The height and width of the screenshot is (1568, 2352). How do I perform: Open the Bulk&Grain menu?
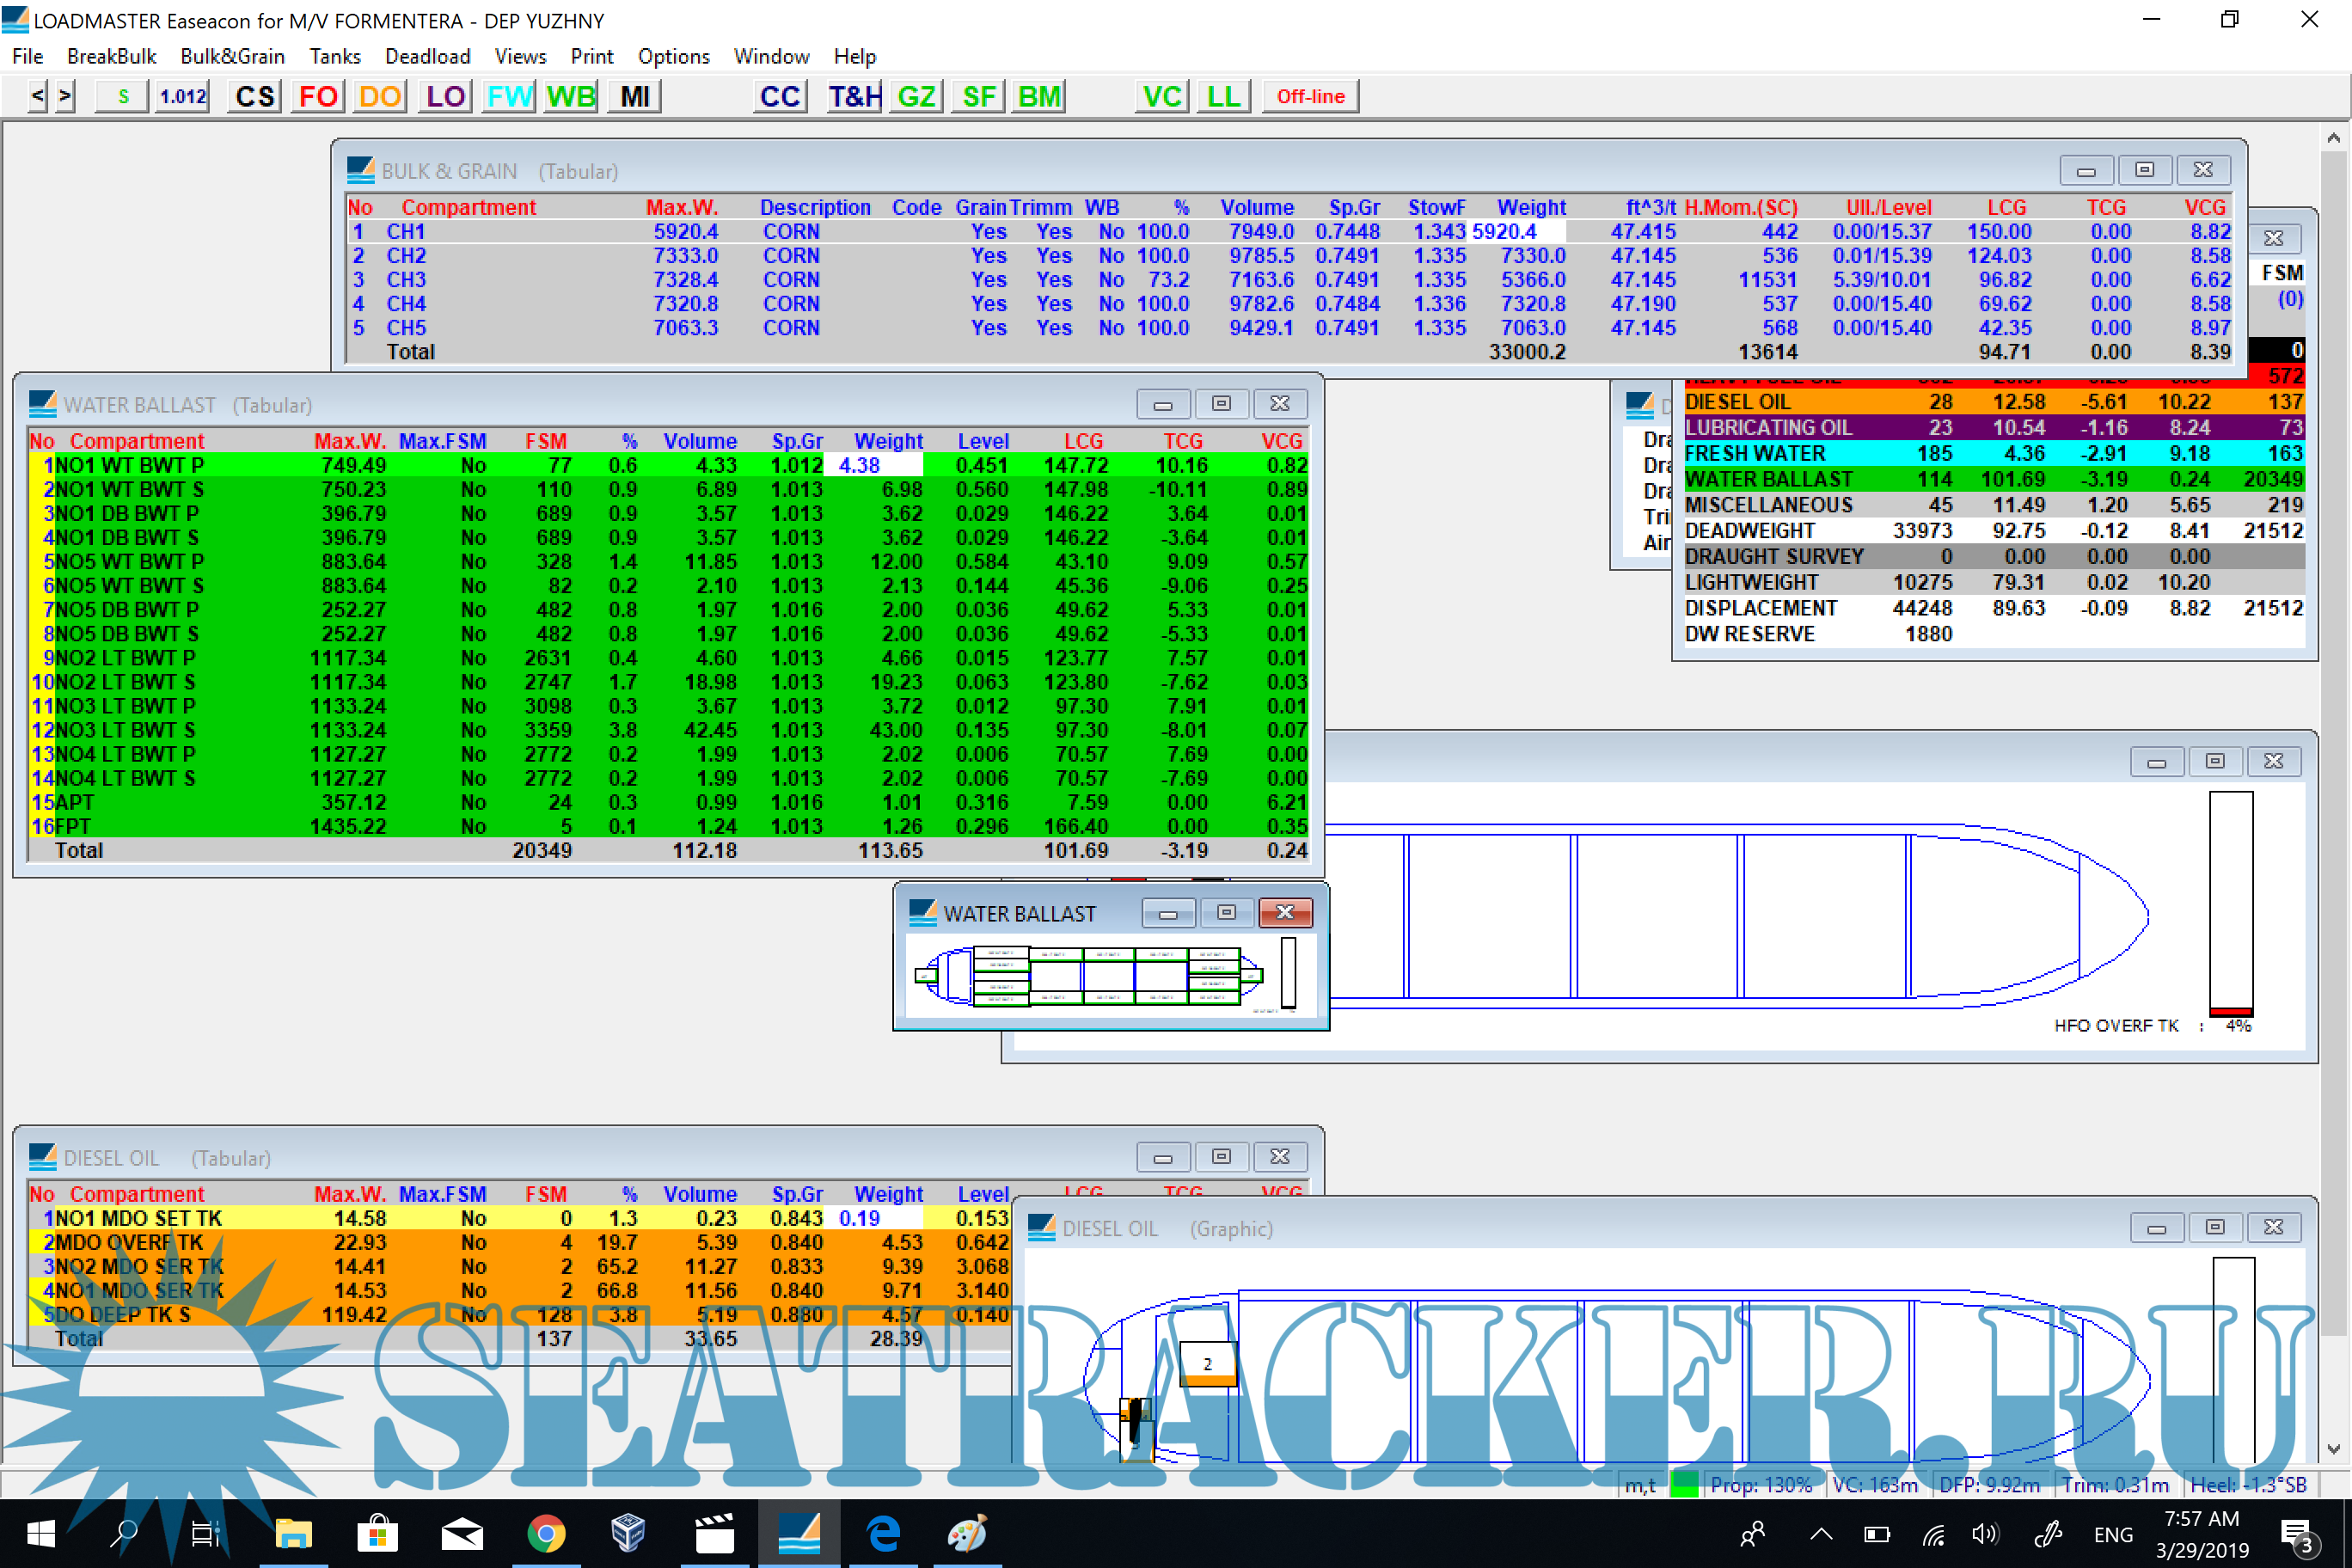pos(232,56)
